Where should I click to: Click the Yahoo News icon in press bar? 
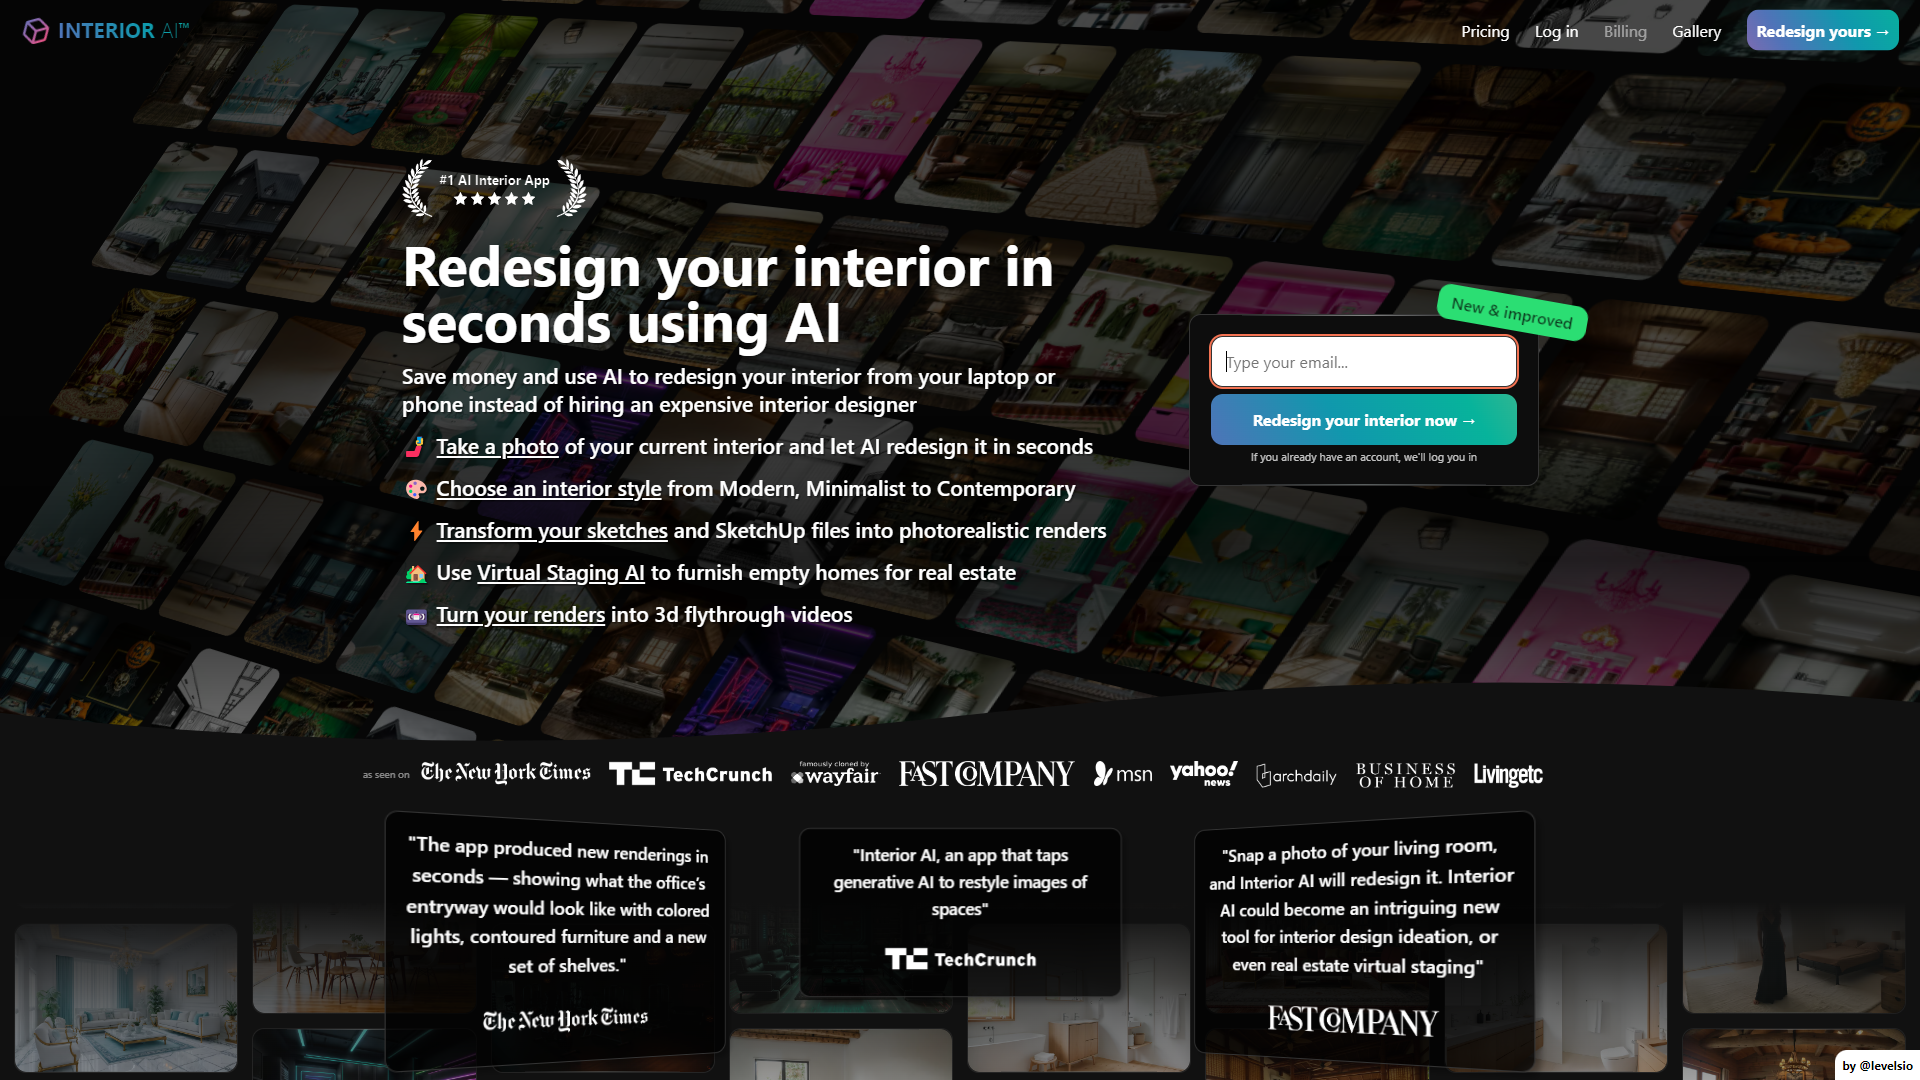[x=1203, y=774]
